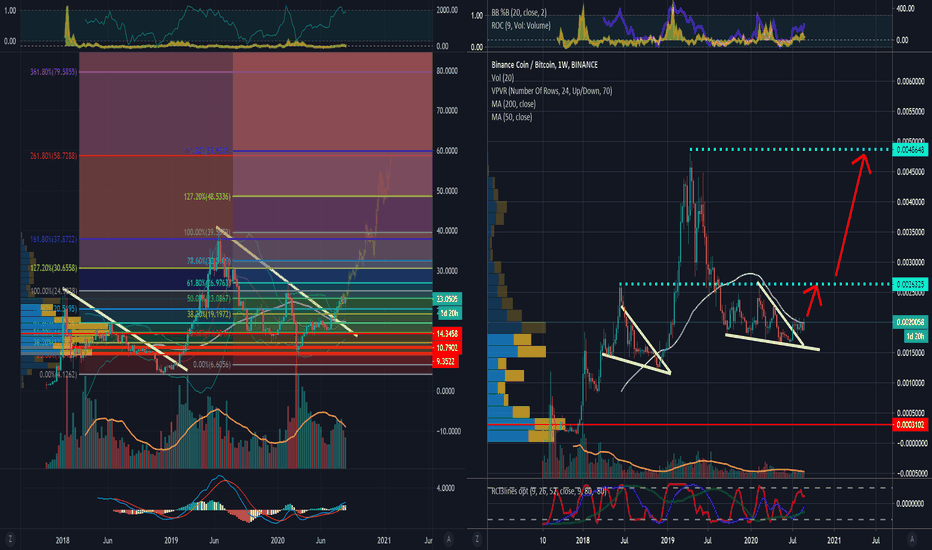
Task: Click 2019 on left chart time axis
Action: coord(171,540)
